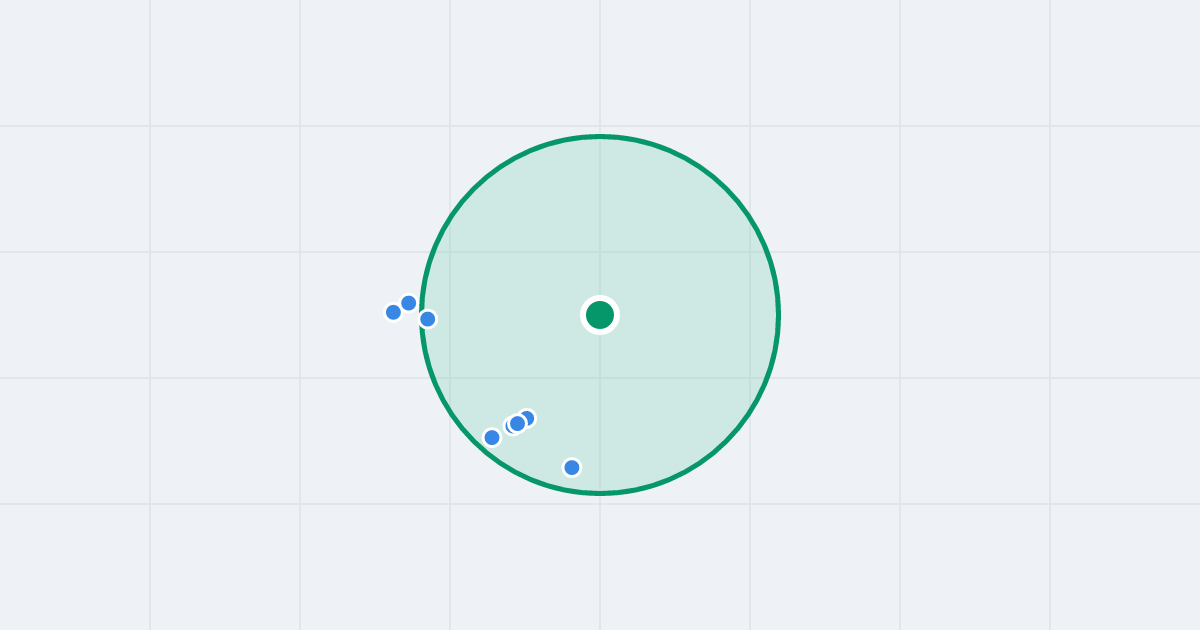Select the topmost blue dot left of circle

point(409,303)
